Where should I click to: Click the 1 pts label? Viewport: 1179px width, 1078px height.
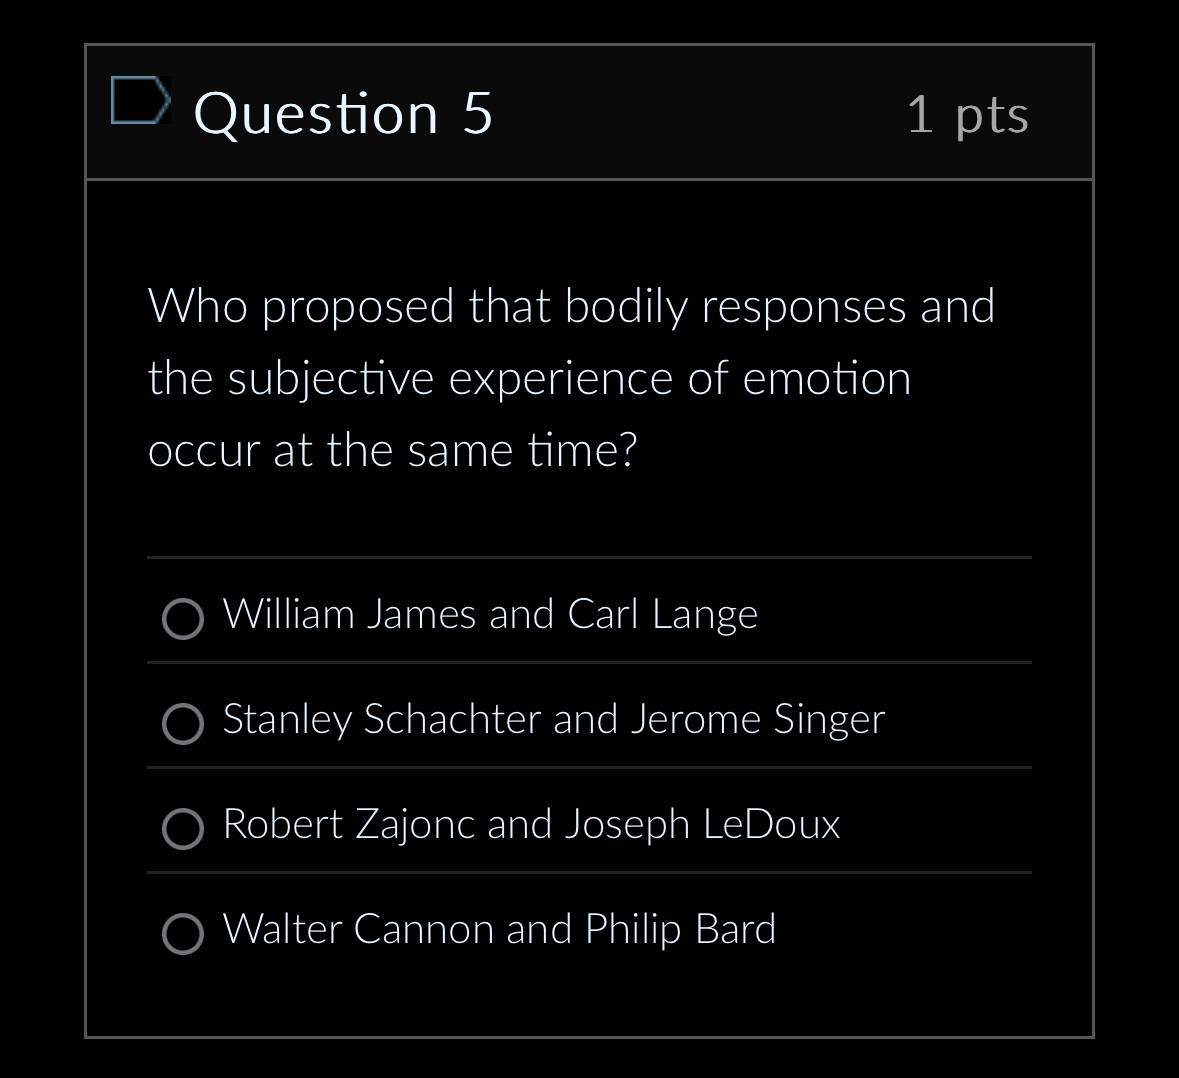[968, 113]
